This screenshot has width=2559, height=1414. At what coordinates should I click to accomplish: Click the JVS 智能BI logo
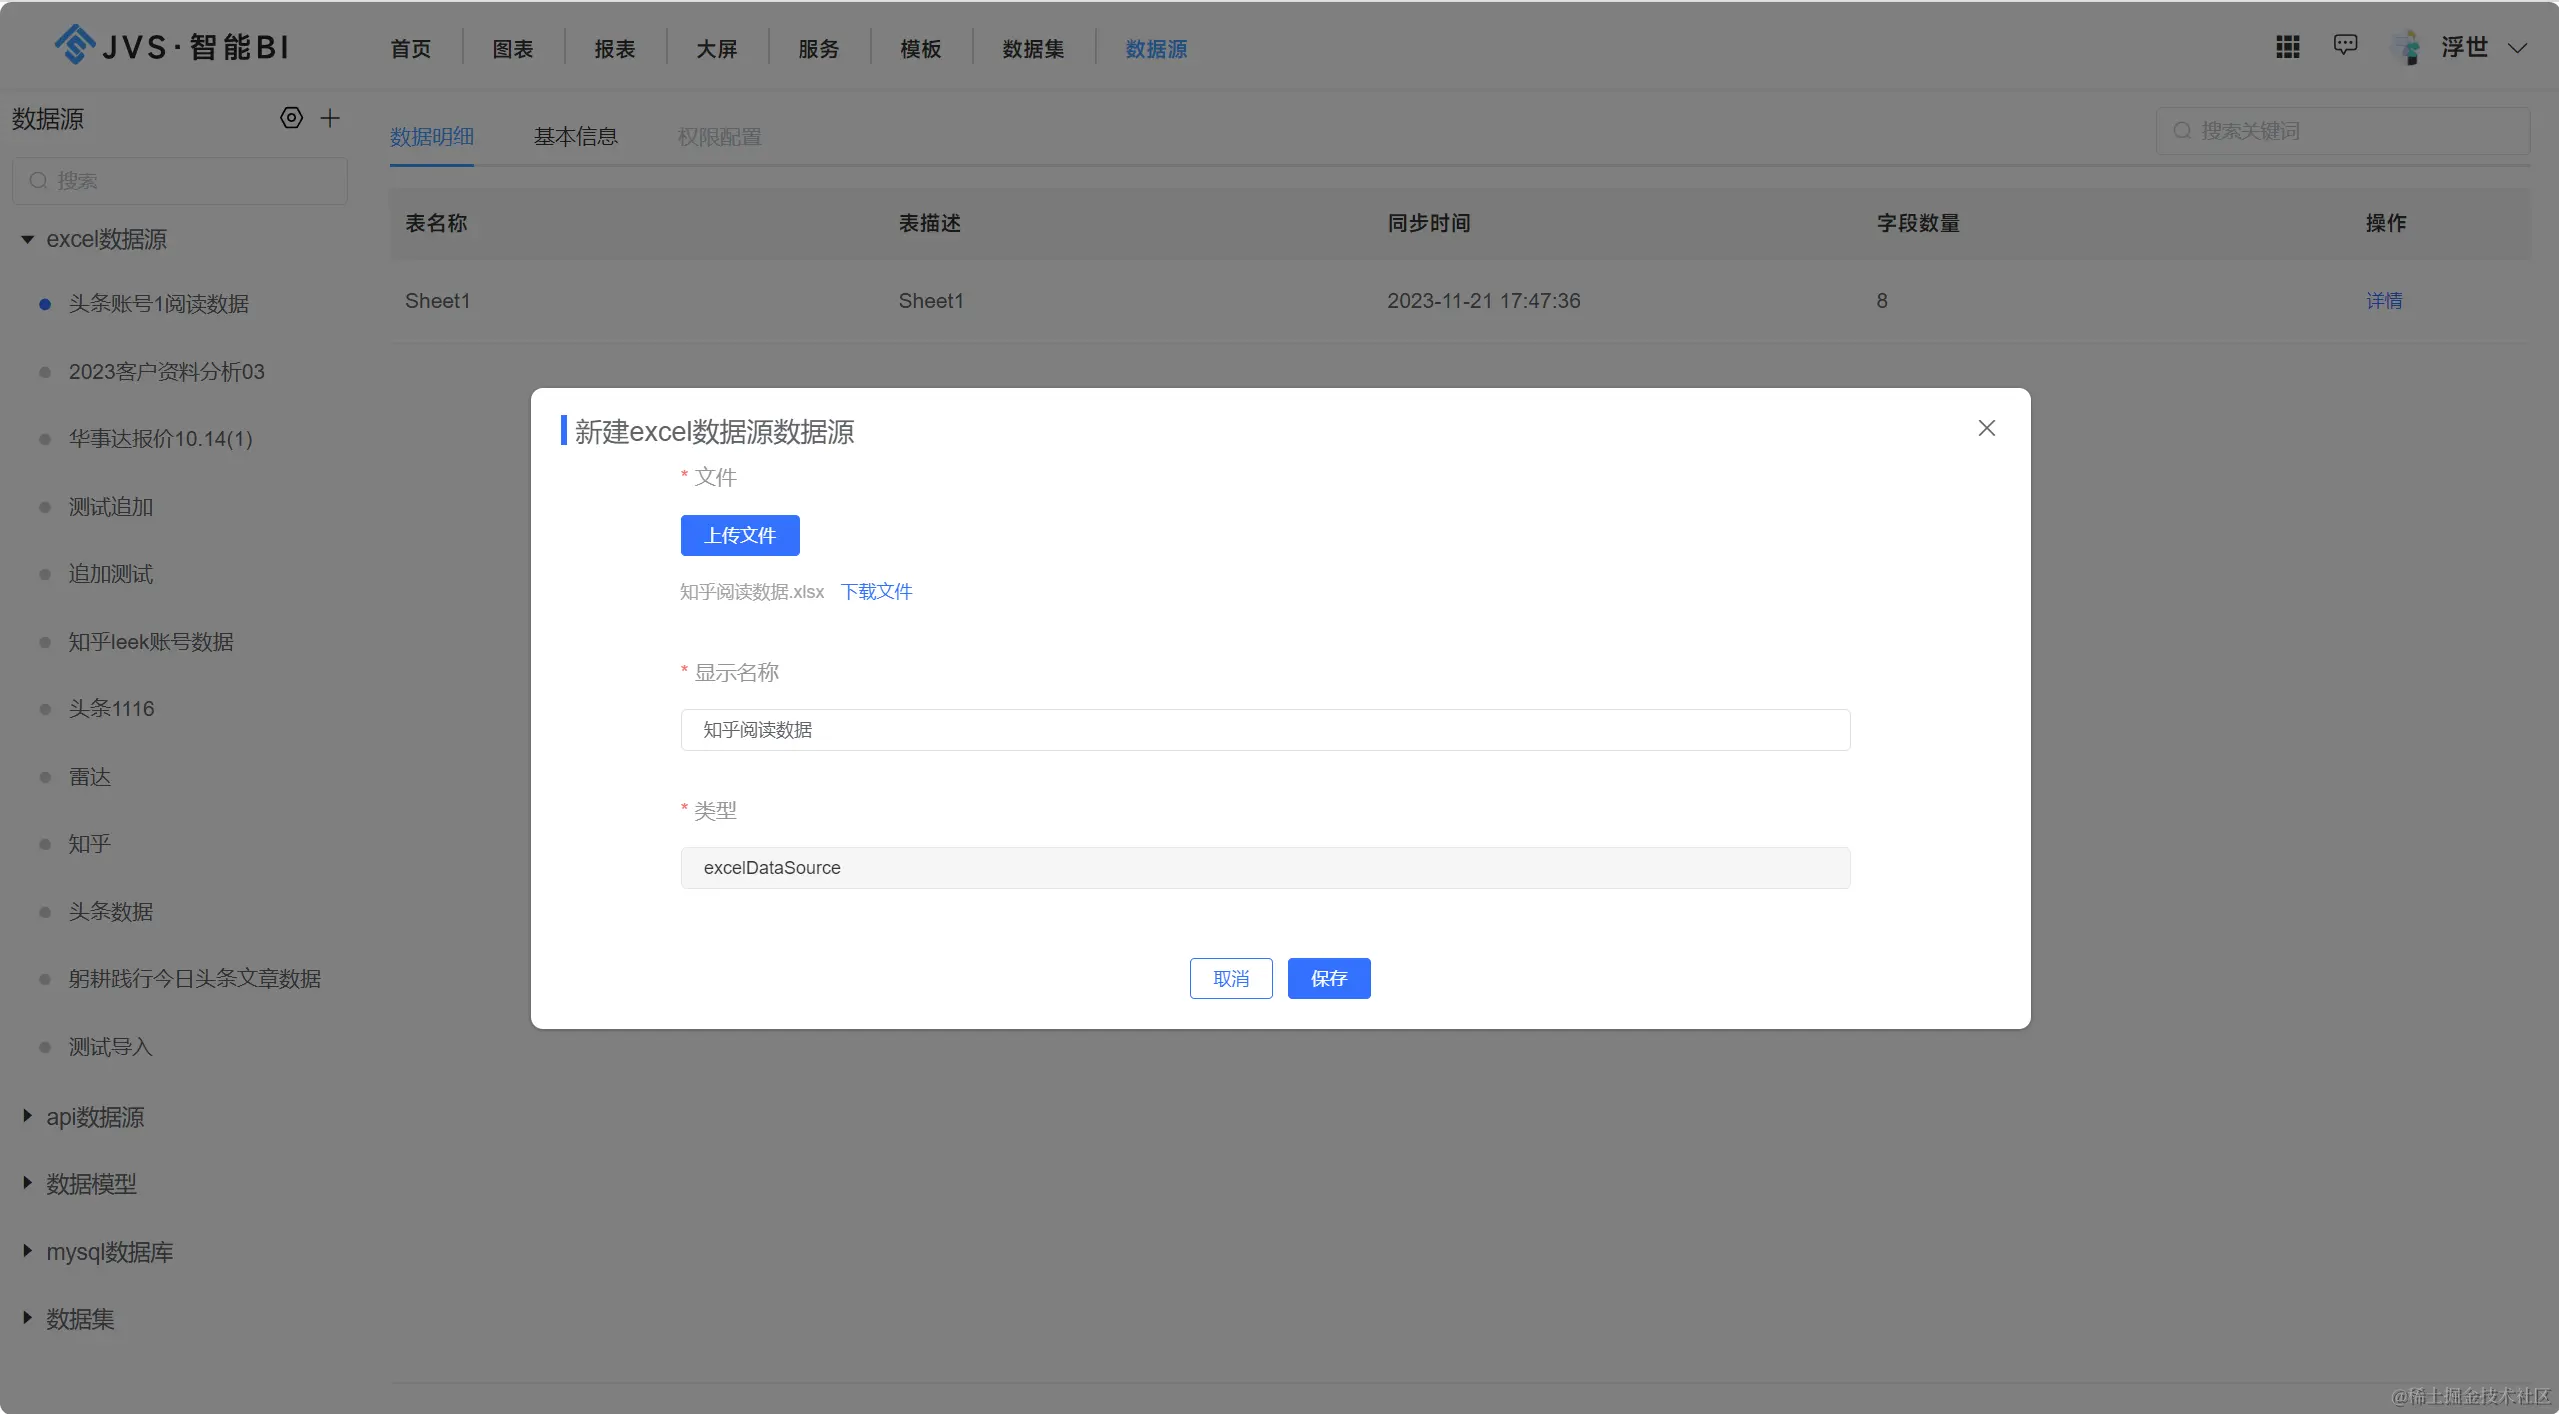(x=171, y=46)
